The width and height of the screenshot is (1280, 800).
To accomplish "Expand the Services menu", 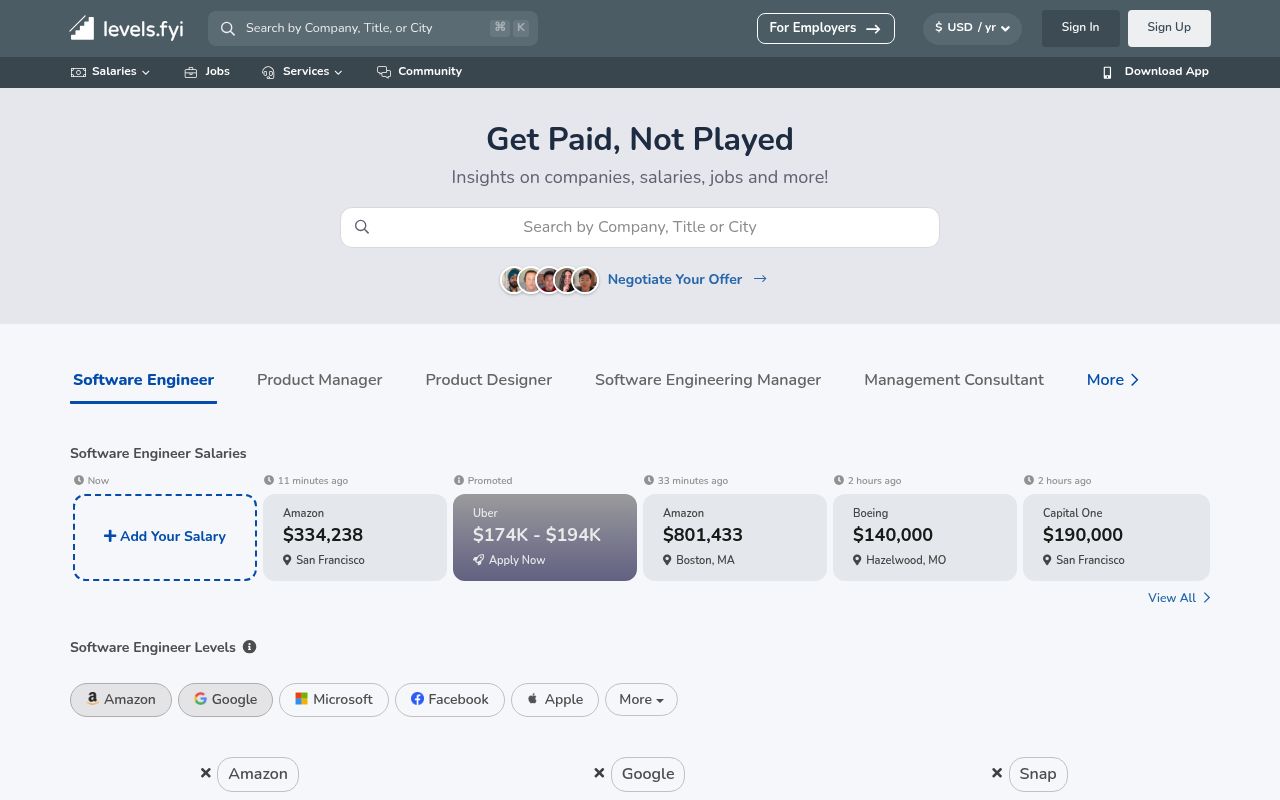I will click(x=302, y=72).
